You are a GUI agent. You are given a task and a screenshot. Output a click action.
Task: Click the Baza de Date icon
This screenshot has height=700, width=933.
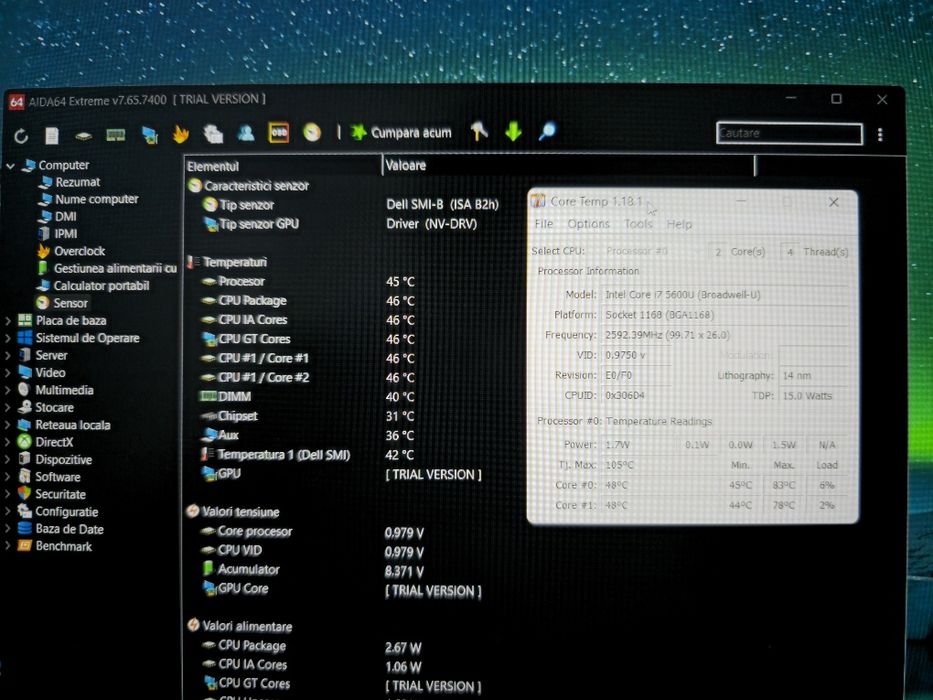tap(24, 529)
